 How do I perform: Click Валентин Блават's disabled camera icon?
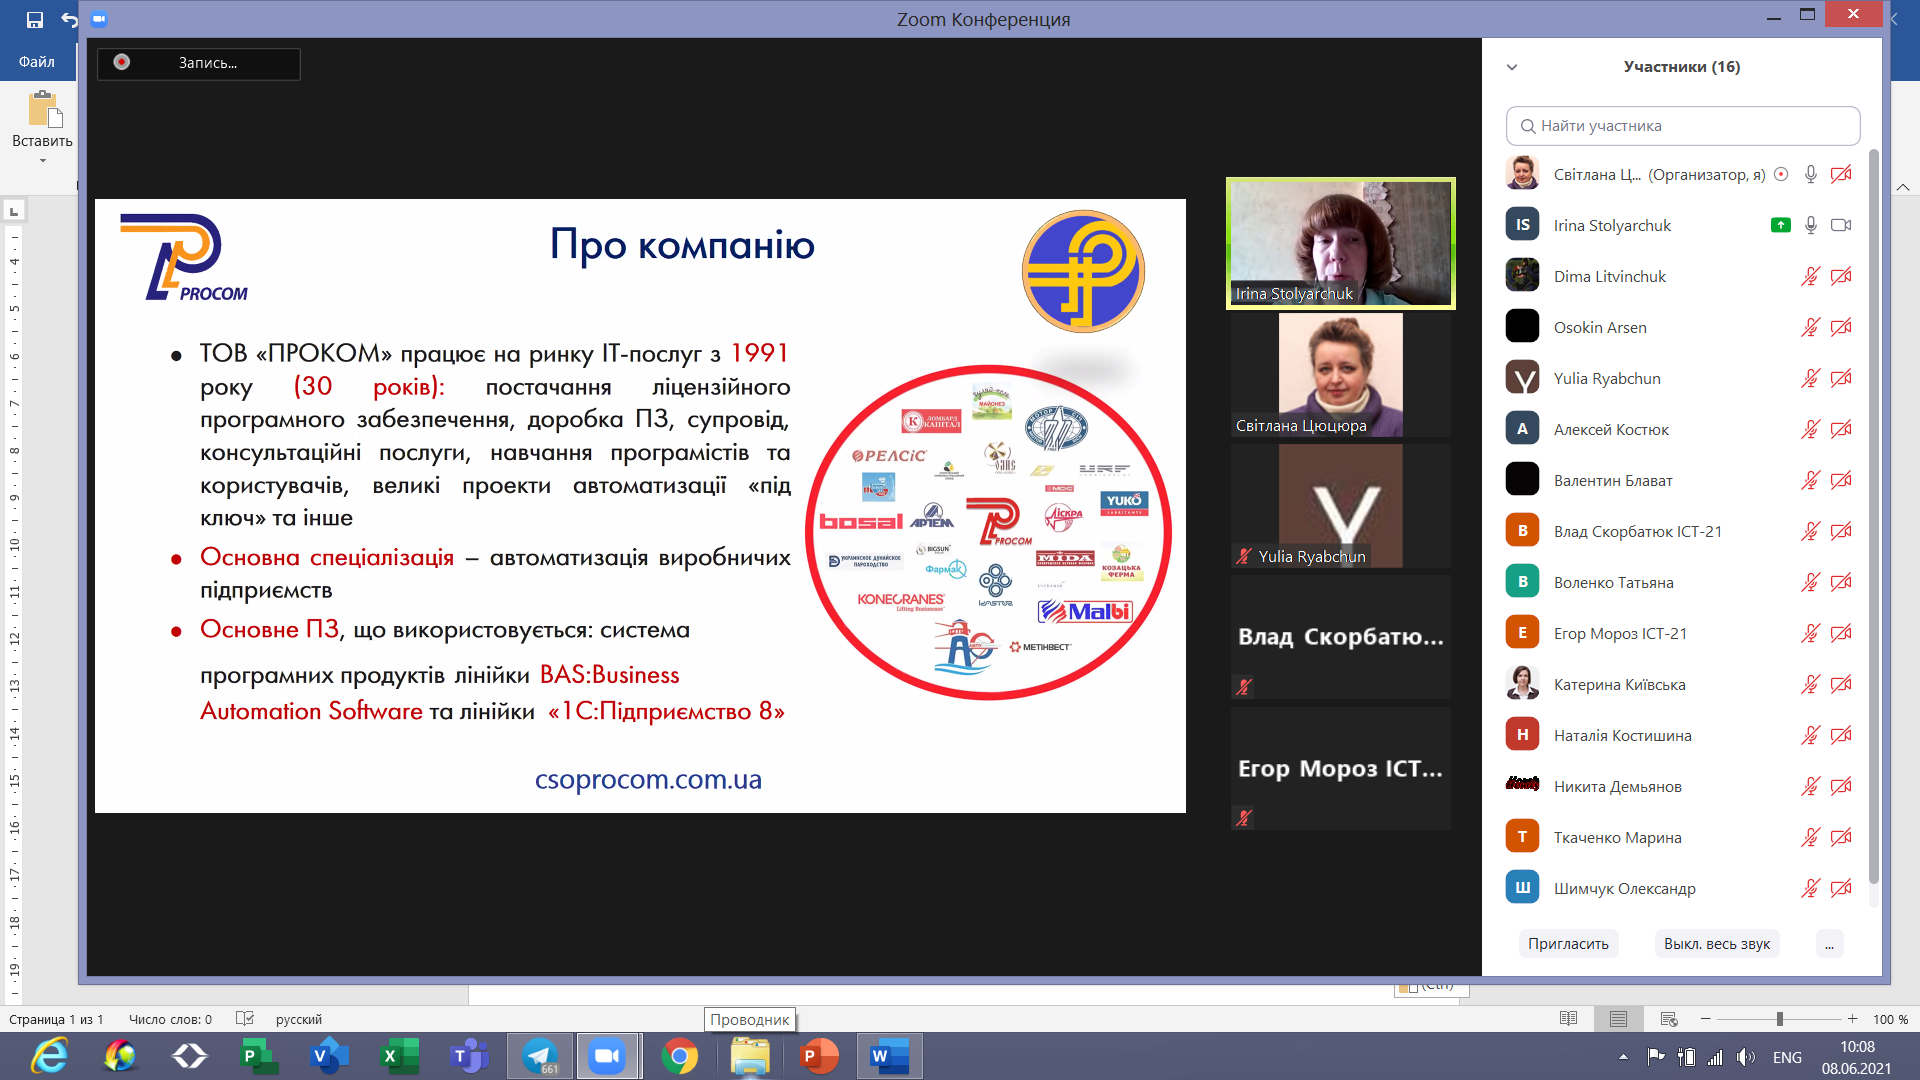[1841, 481]
